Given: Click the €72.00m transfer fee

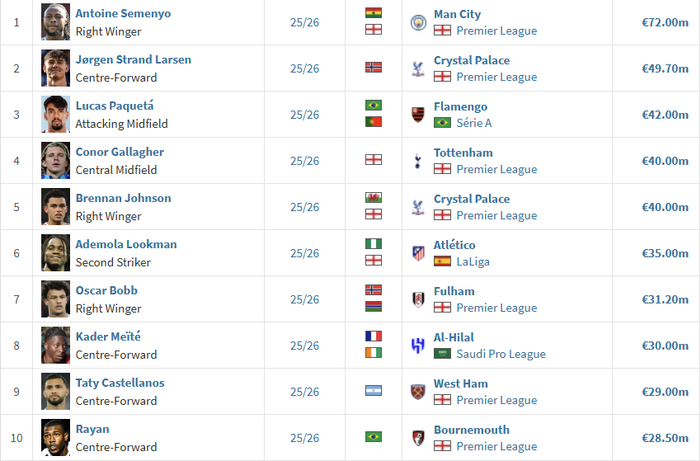Looking at the screenshot, I should point(665,22).
